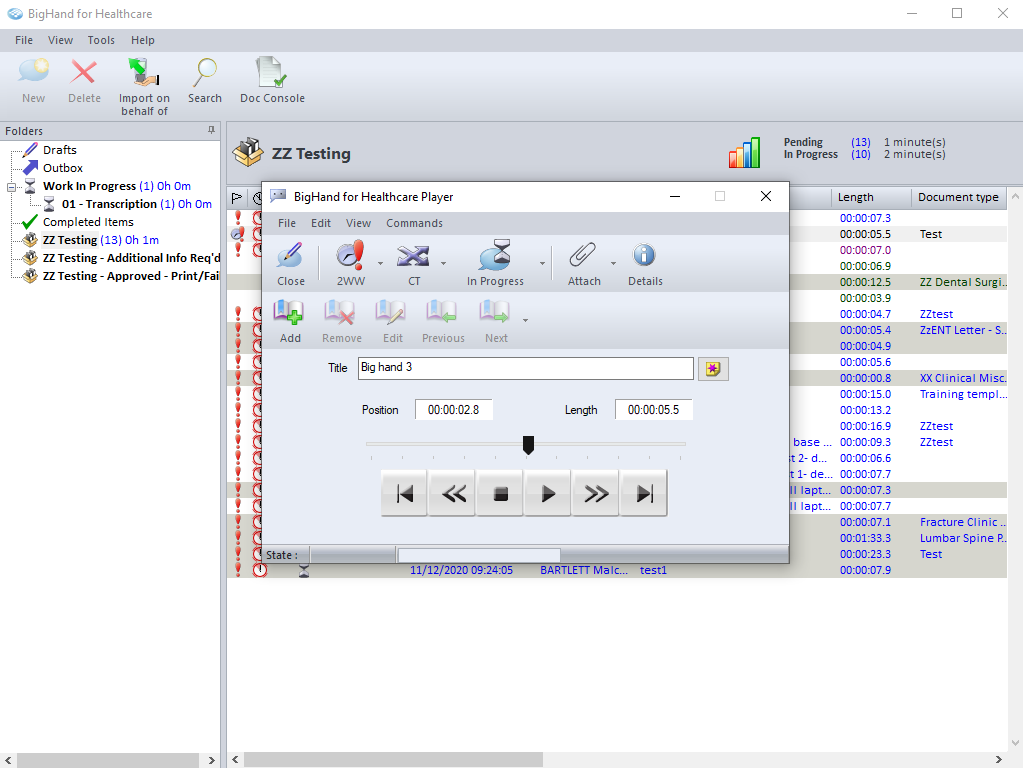The width and height of the screenshot is (1023, 768).
Task: Click right arrow of Folders scrollbar
Action: click(211, 760)
